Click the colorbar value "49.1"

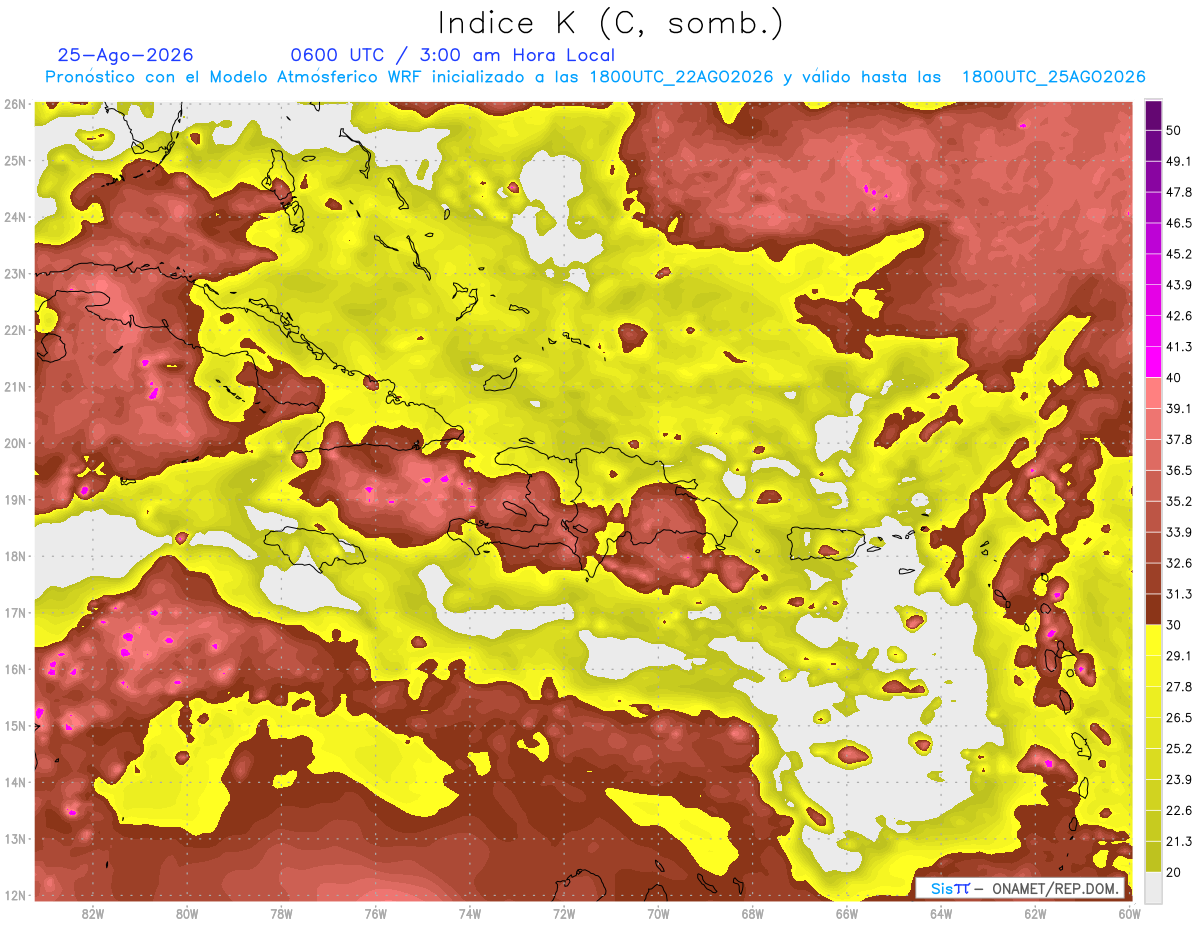[x=1179, y=161]
